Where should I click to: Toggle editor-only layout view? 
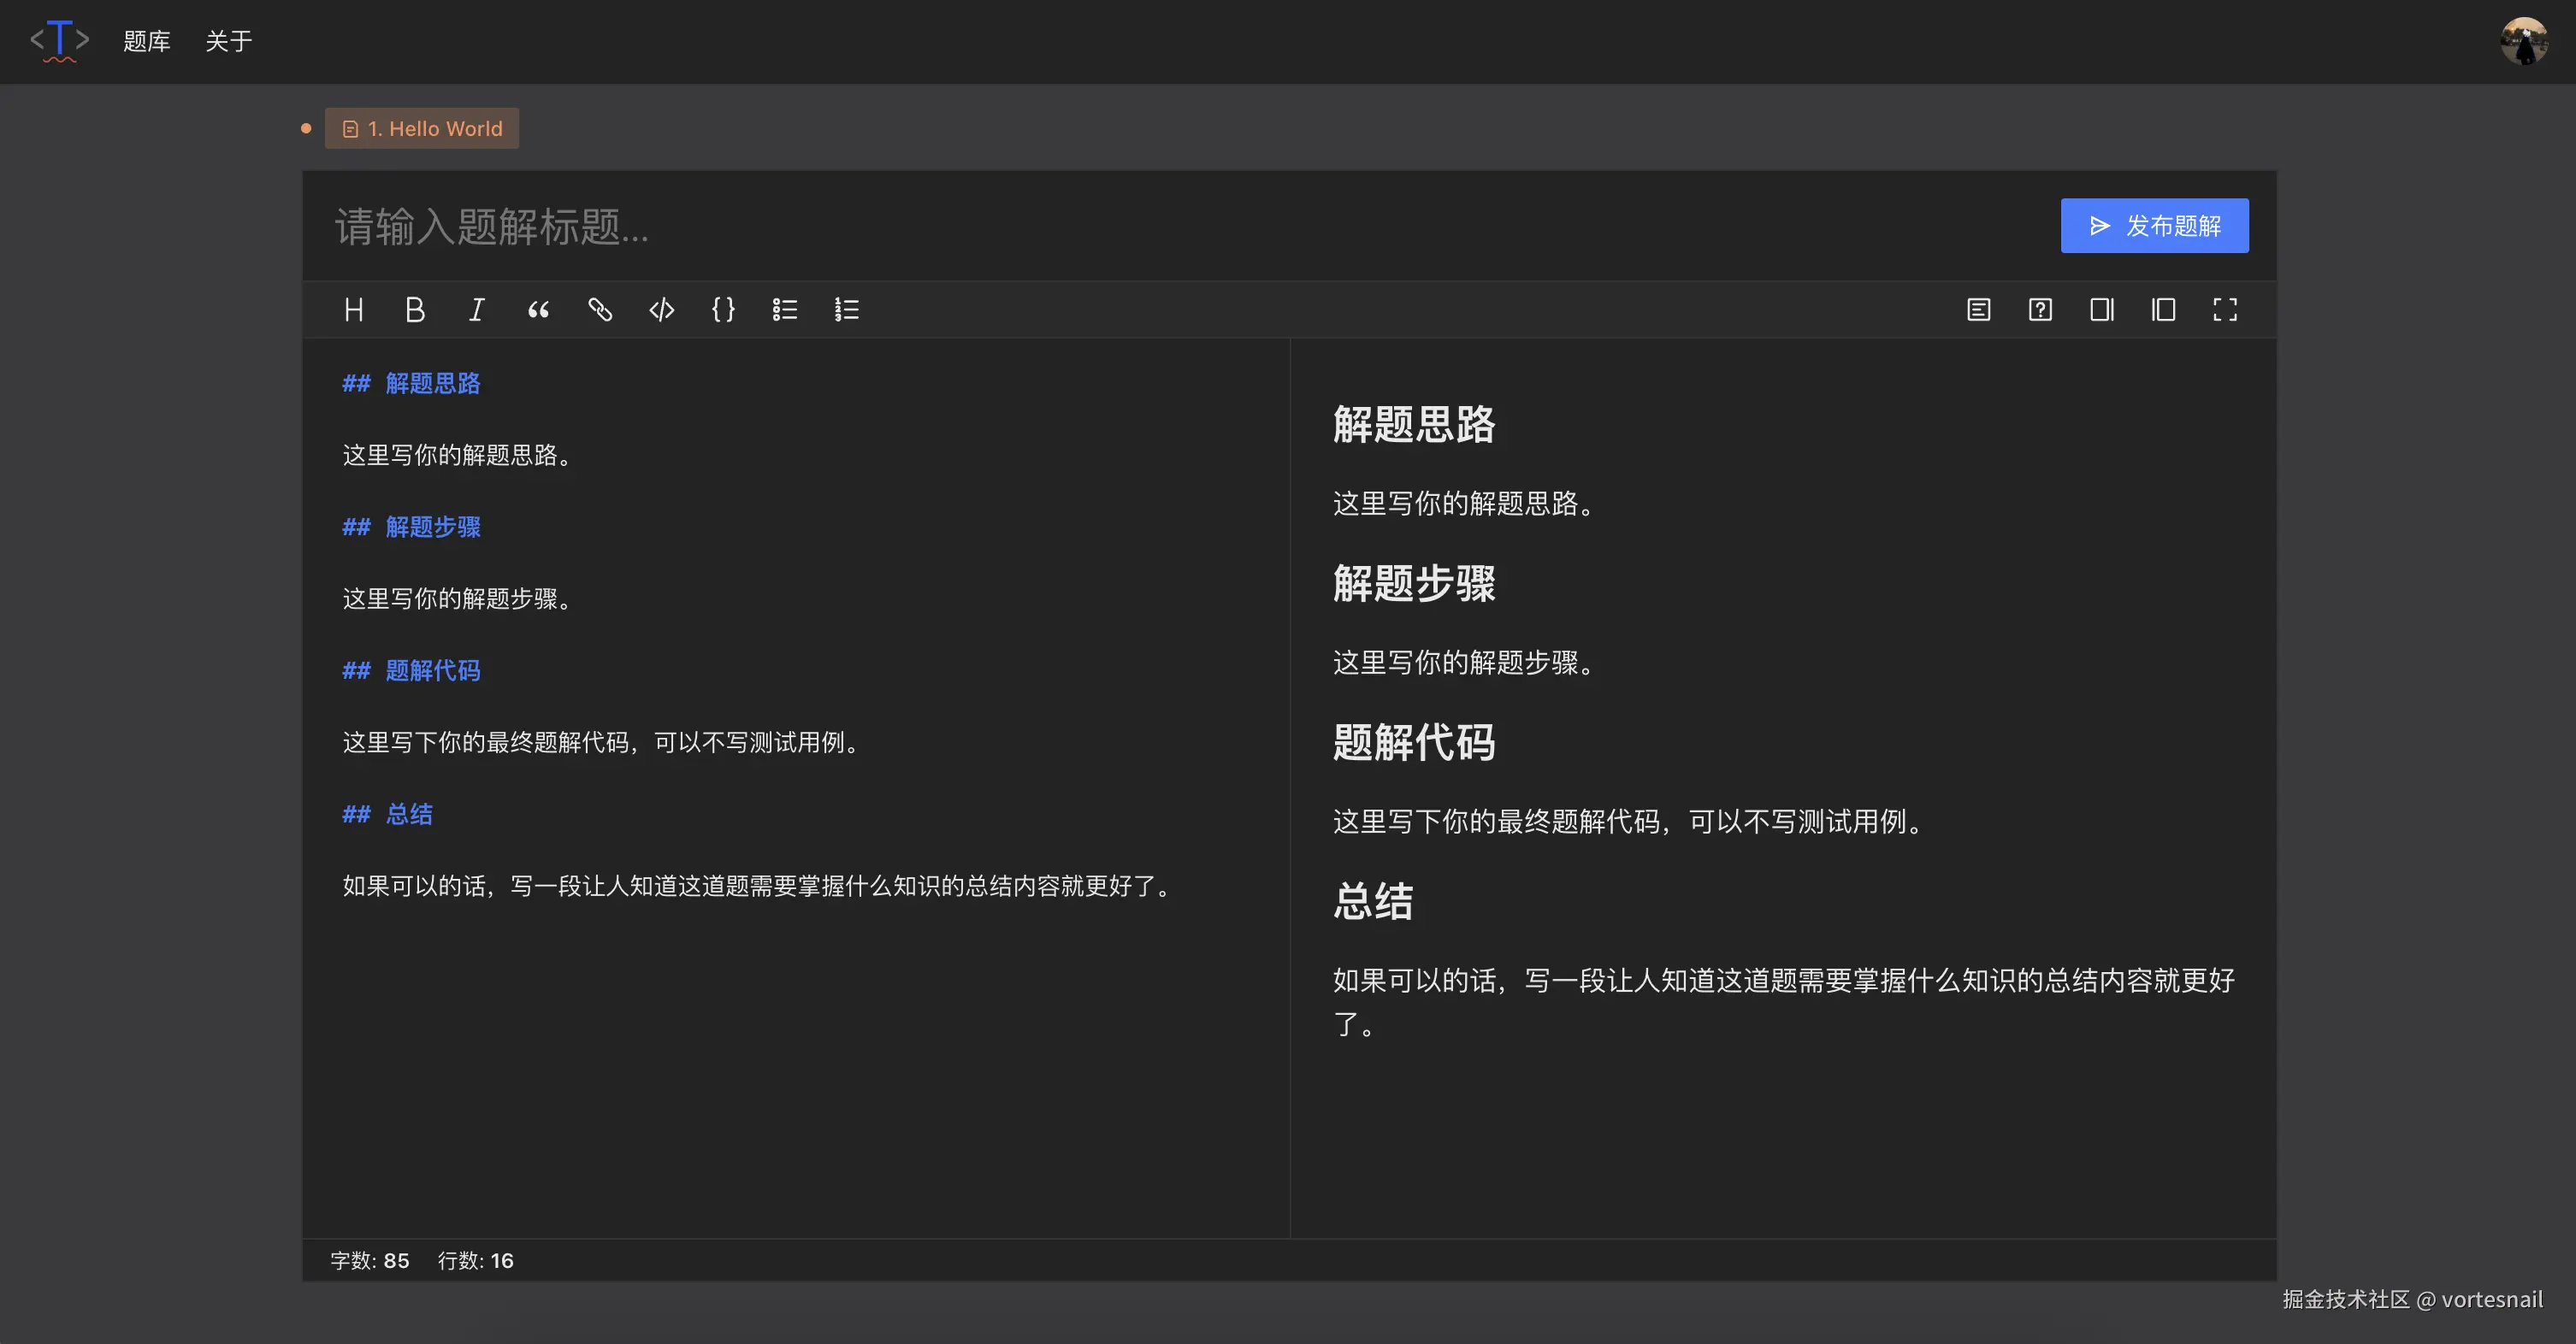(2101, 310)
